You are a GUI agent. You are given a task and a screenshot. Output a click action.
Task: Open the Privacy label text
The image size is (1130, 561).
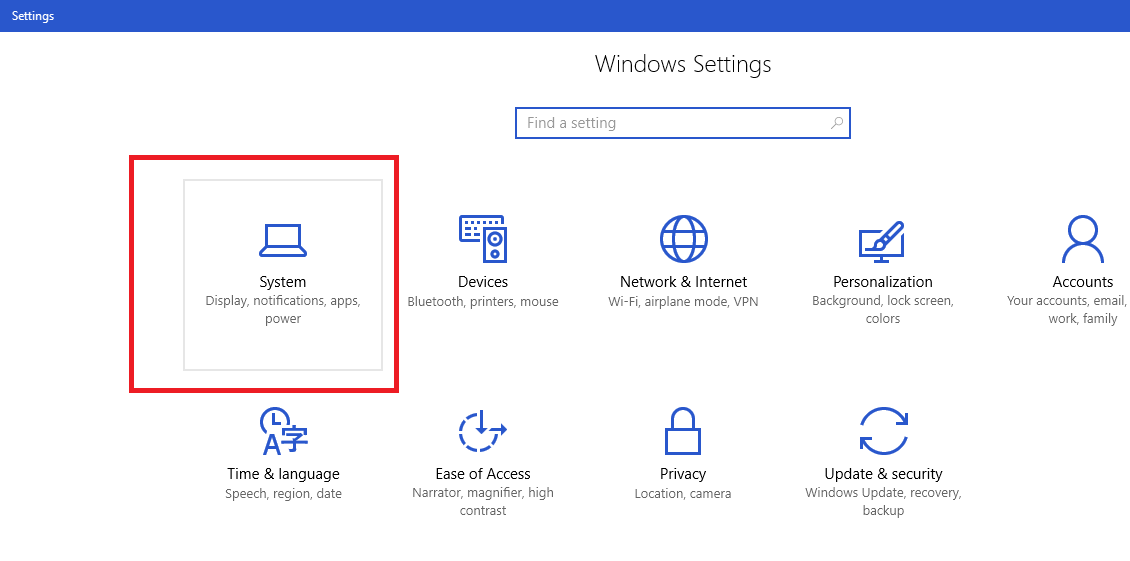click(682, 474)
